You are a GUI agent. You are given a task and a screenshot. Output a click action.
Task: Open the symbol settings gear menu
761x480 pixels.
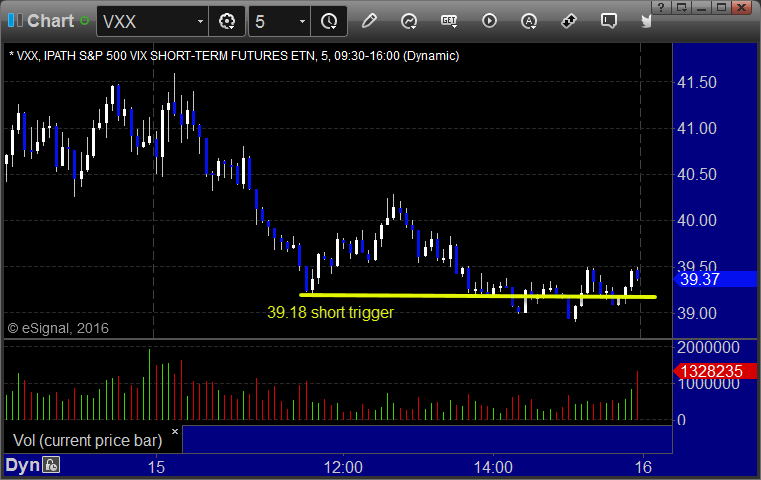pyautogui.click(x=227, y=21)
